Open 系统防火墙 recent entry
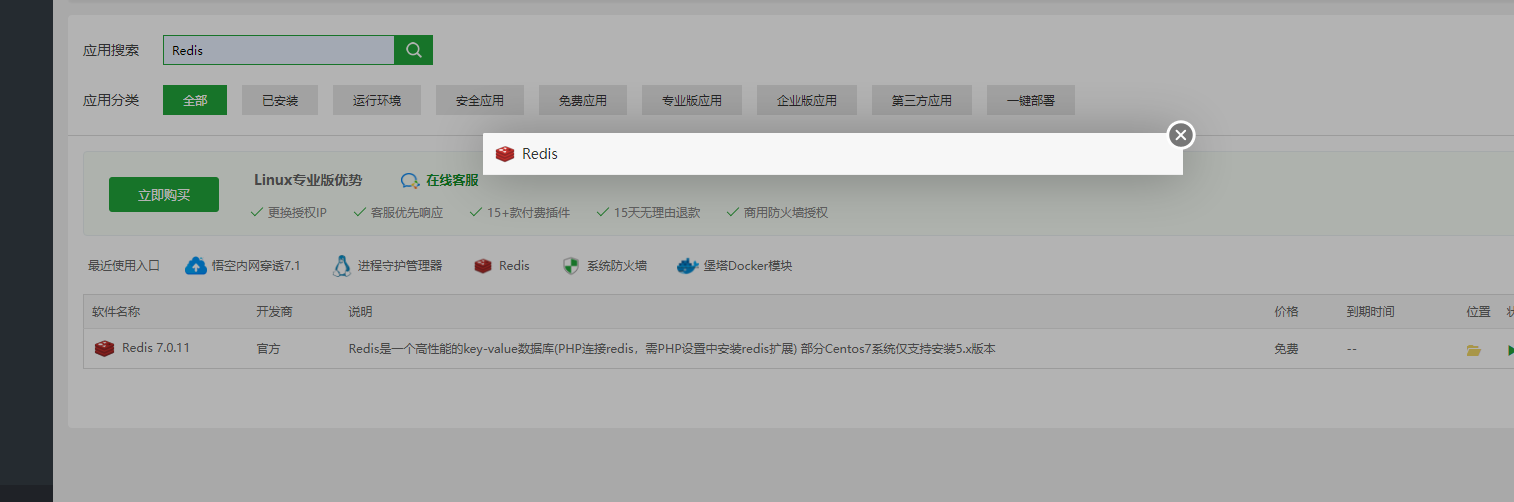The height and width of the screenshot is (502, 1514). click(617, 266)
